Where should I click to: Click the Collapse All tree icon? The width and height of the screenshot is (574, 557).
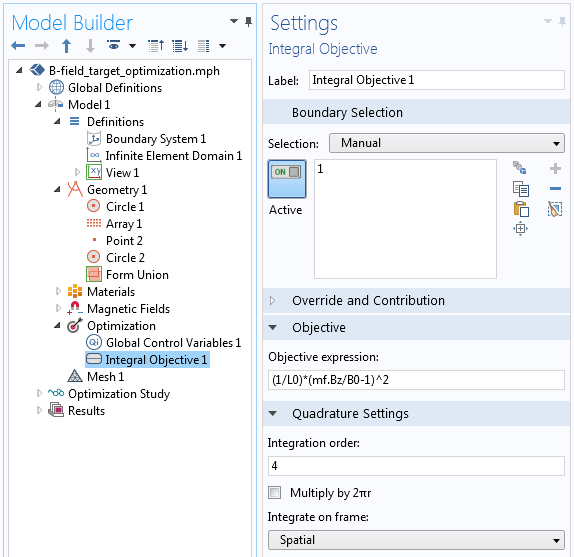point(156,46)
